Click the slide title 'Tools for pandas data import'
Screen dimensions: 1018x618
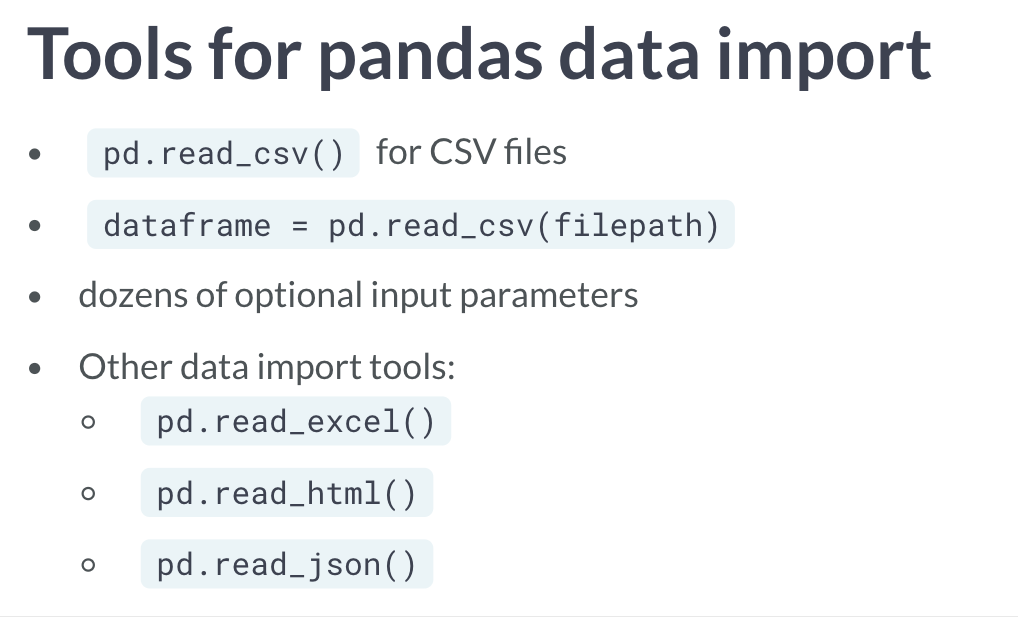[x=479, y=55]
